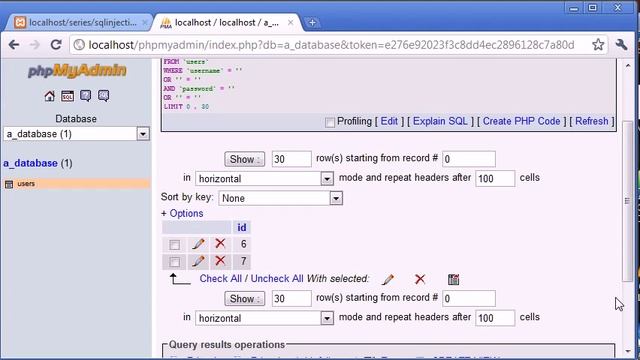The height and width of the screenshot is (360, 640).
Task: Reload the page with refresh icon
Action: click(x=56, y=44)
